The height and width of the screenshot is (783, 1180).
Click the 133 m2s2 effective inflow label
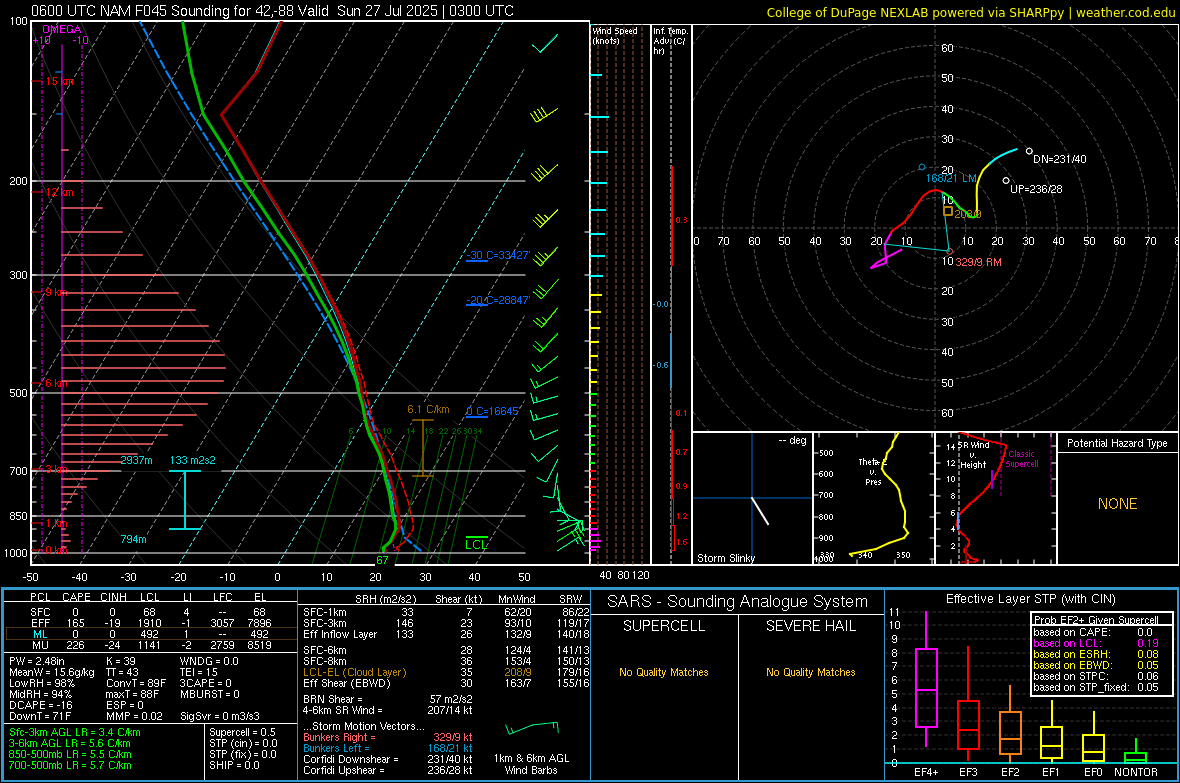(x=192, y=460)
